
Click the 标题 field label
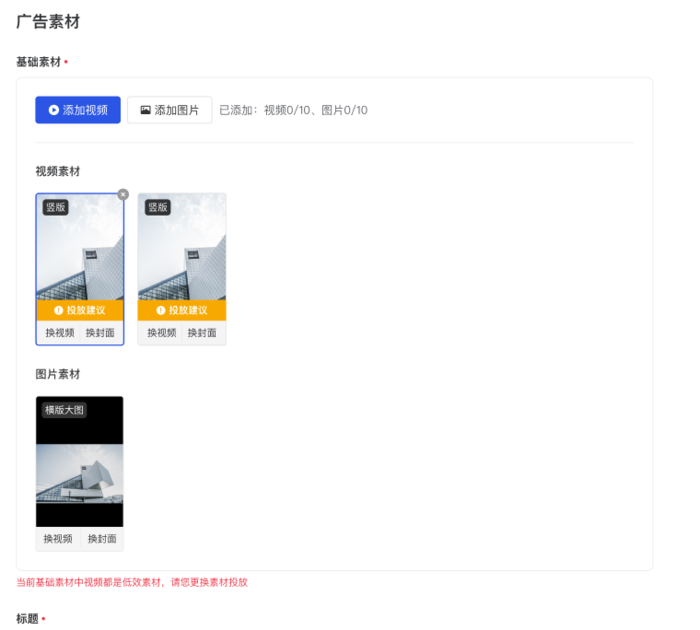[x=27, y=619]
